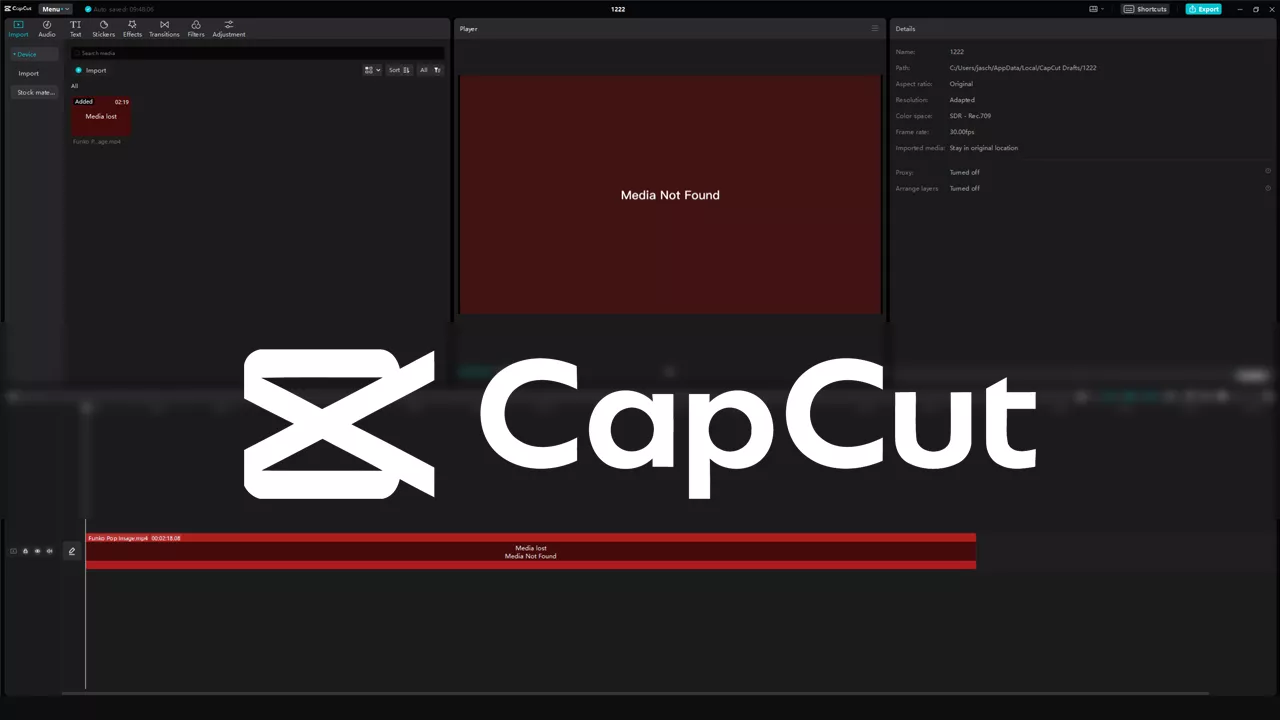Open the media view mode dropdown
Image resolution: width=1280 pixels, height=720 pixels.
pos(371,70)
